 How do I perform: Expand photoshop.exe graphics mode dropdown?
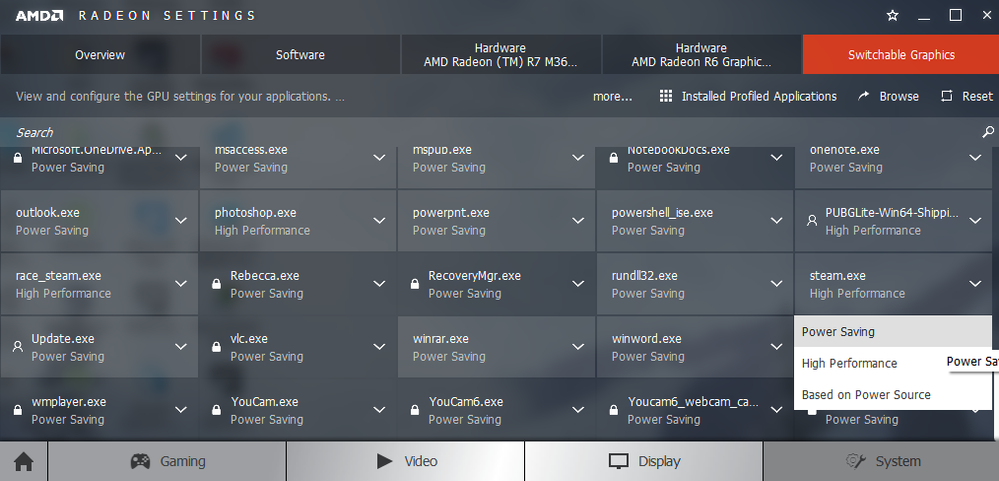point(380,220)
